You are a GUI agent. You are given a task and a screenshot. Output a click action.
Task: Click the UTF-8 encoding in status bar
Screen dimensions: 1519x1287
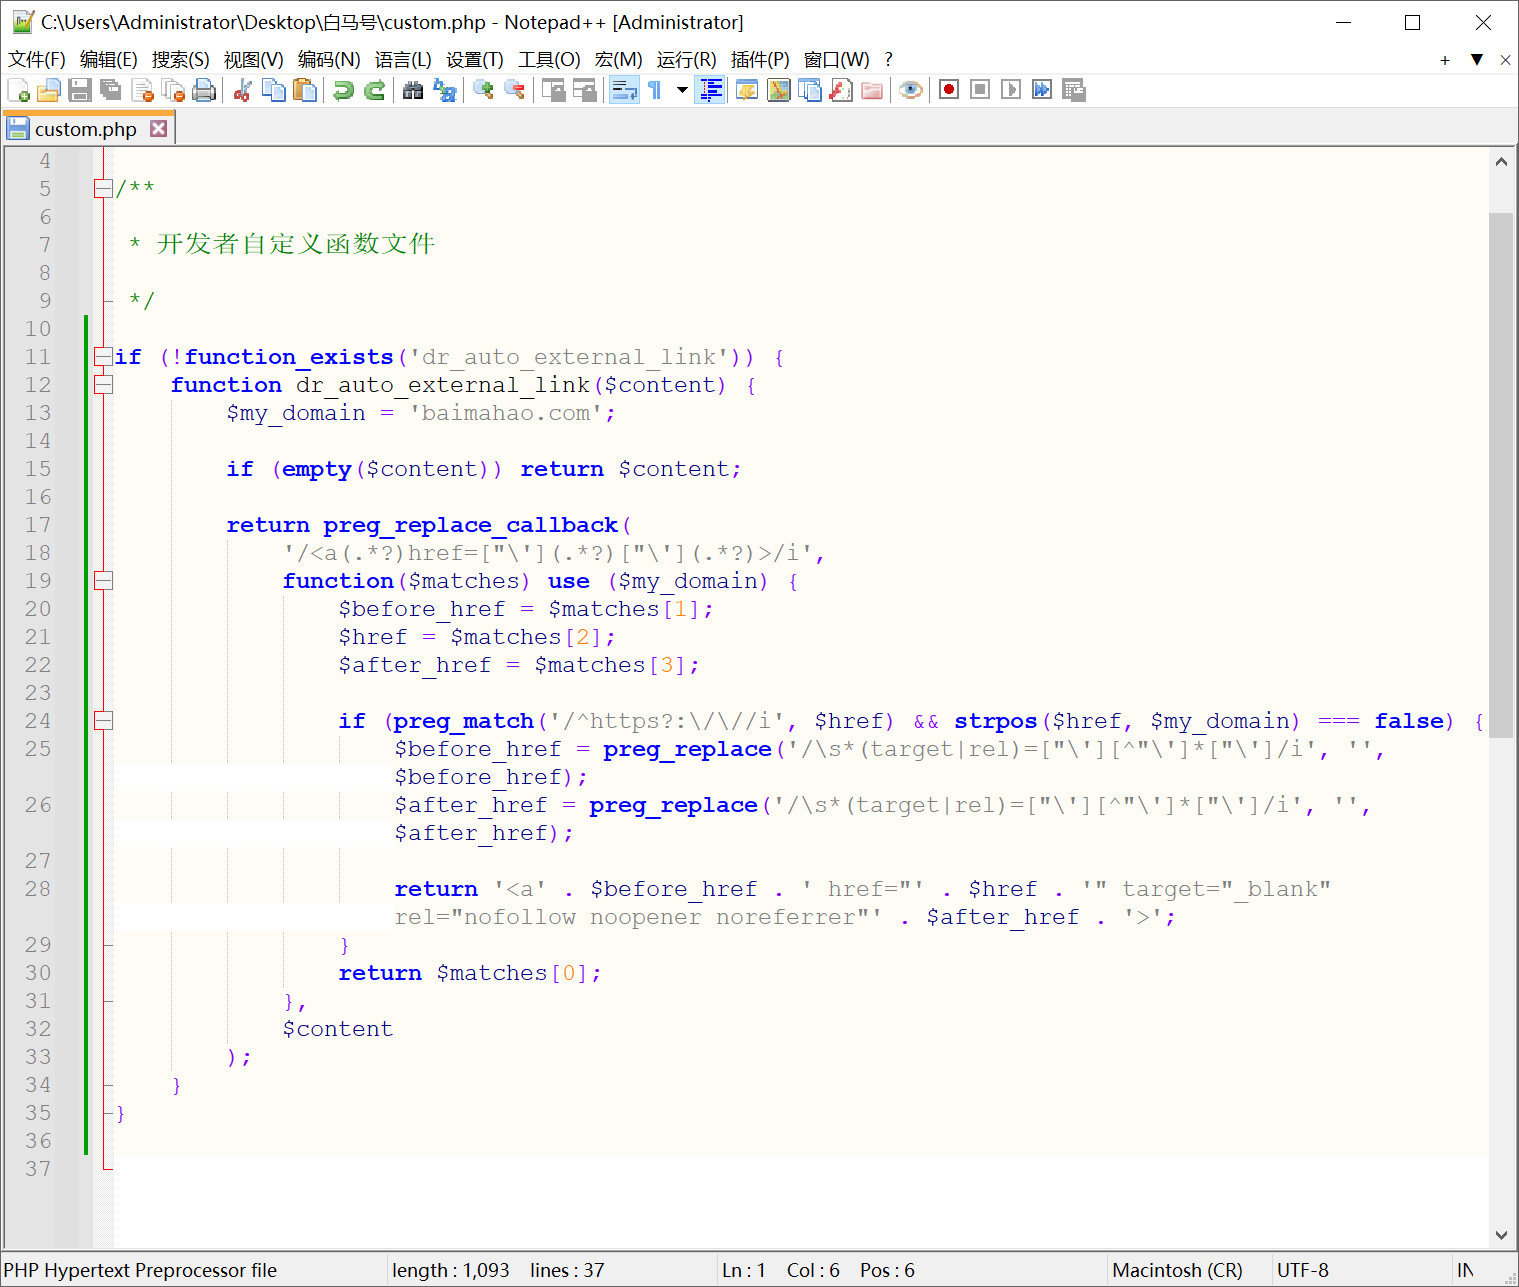(1302, 1270)
